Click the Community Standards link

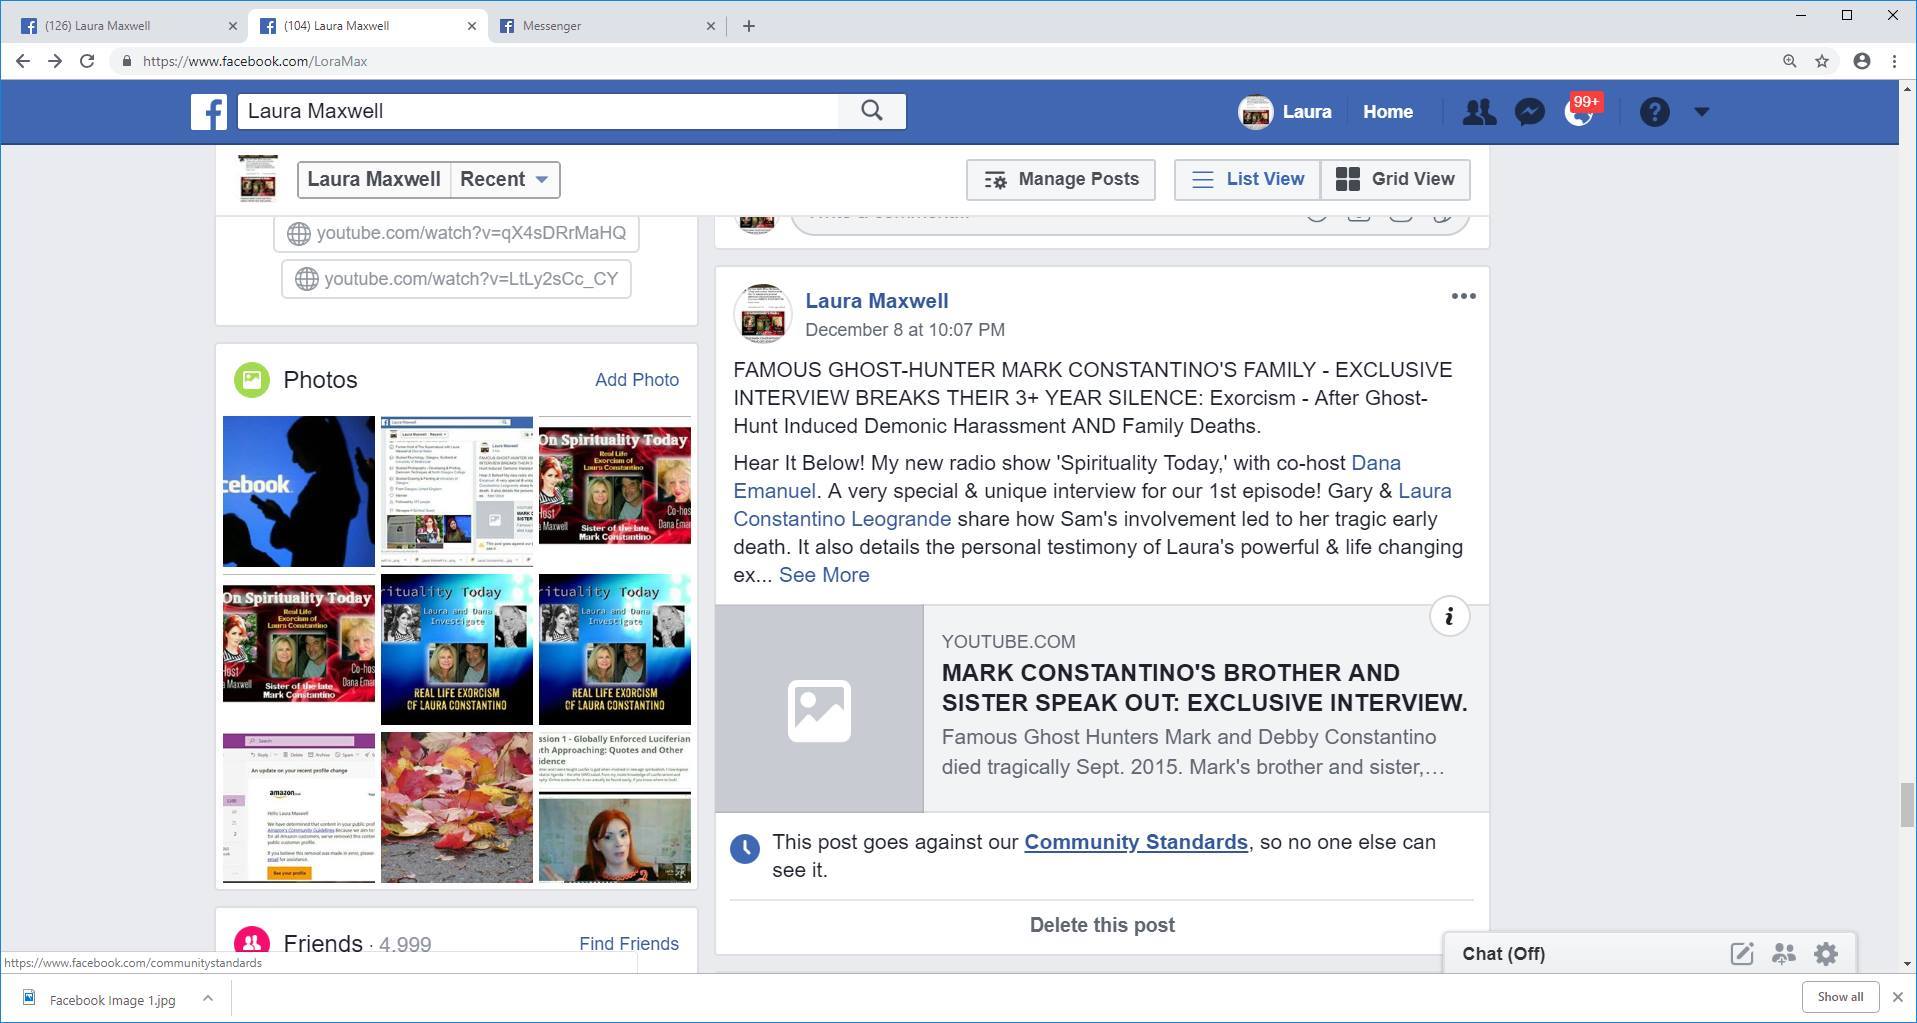click(x=1135, y=842)
